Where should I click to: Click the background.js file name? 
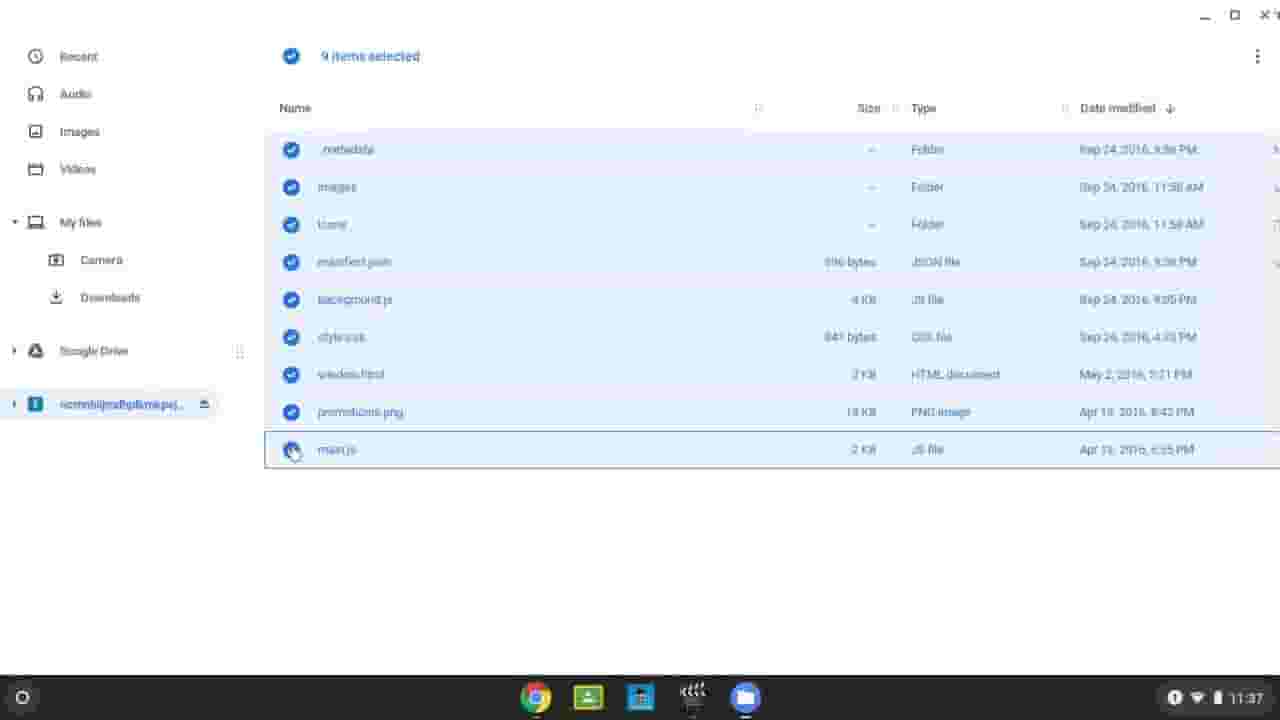click(x=355, y=300)
